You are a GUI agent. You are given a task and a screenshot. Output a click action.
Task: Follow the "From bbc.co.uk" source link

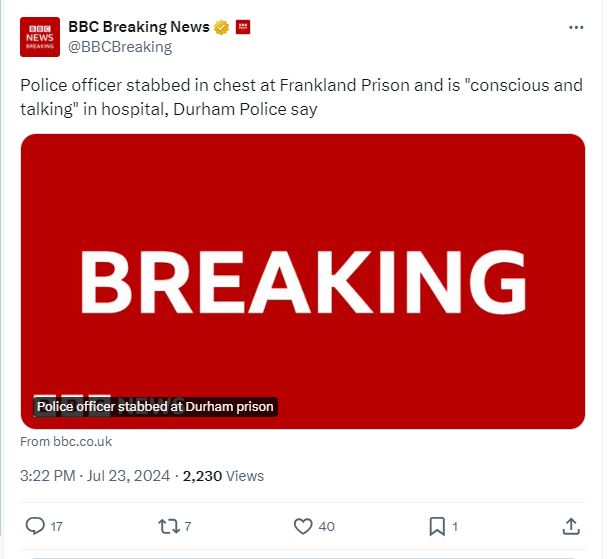coord(66,441)
